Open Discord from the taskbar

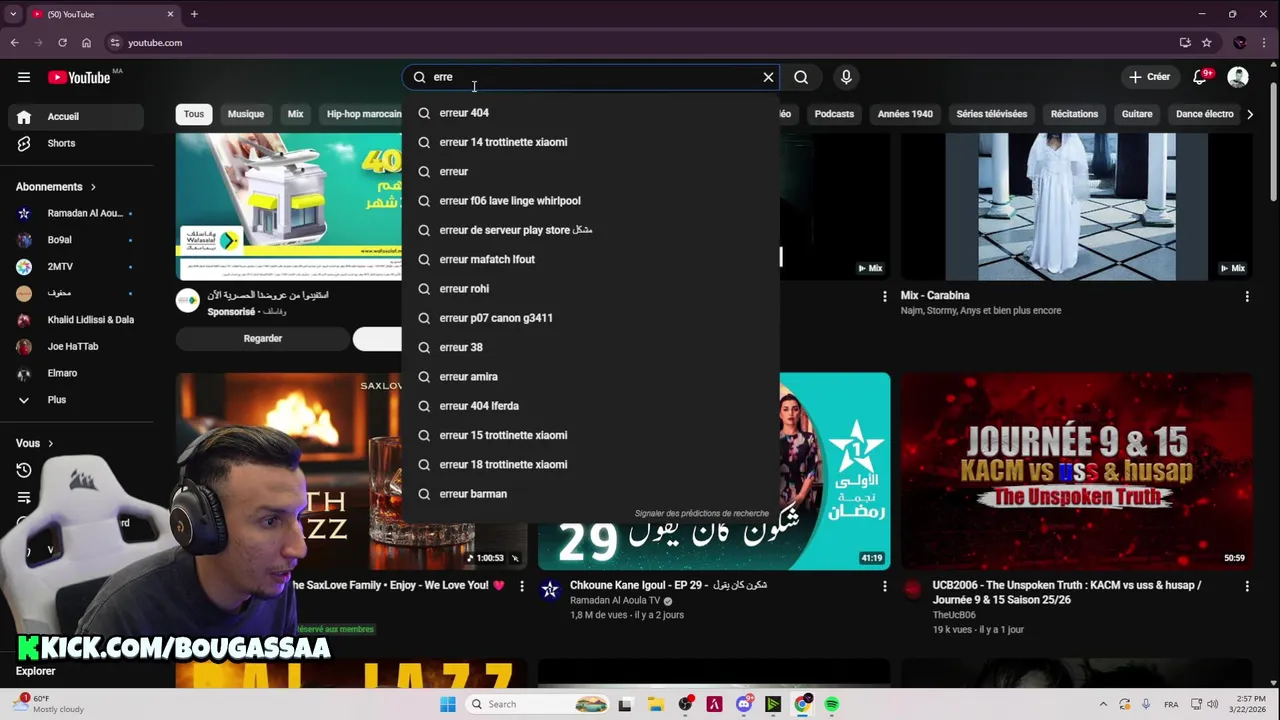tap(744, 704)
